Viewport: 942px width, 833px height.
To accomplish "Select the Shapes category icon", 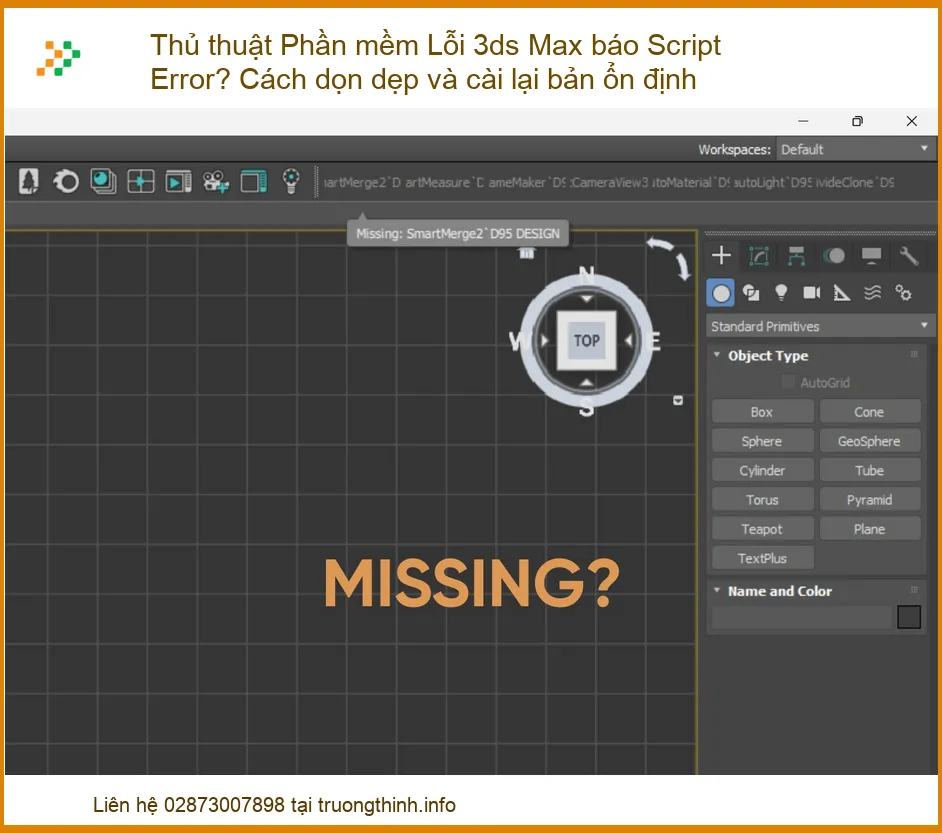I will click(751, 293).
